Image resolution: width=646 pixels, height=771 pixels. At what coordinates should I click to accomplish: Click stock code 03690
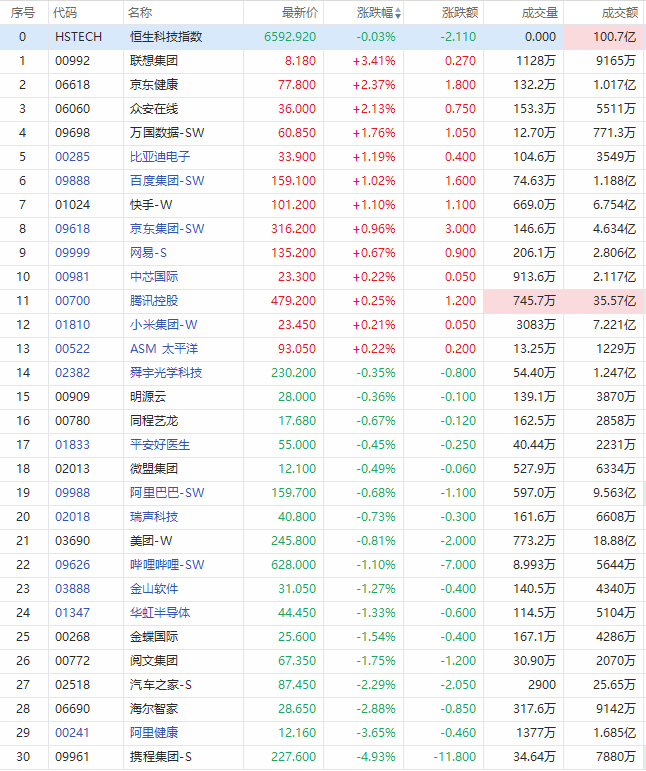coord(72,541)
